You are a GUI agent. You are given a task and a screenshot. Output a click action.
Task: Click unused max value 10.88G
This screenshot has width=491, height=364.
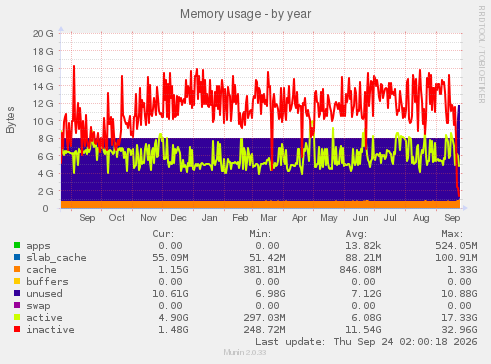[459, 294]
